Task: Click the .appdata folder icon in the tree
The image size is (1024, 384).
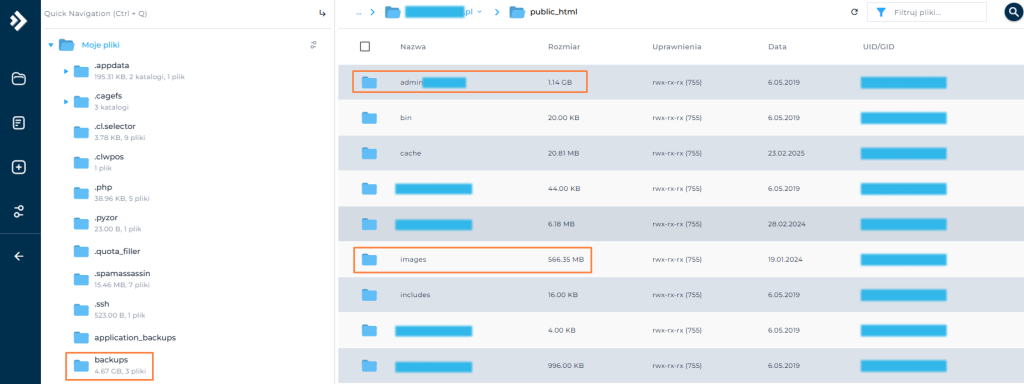Action: click(x=81, y=71)
